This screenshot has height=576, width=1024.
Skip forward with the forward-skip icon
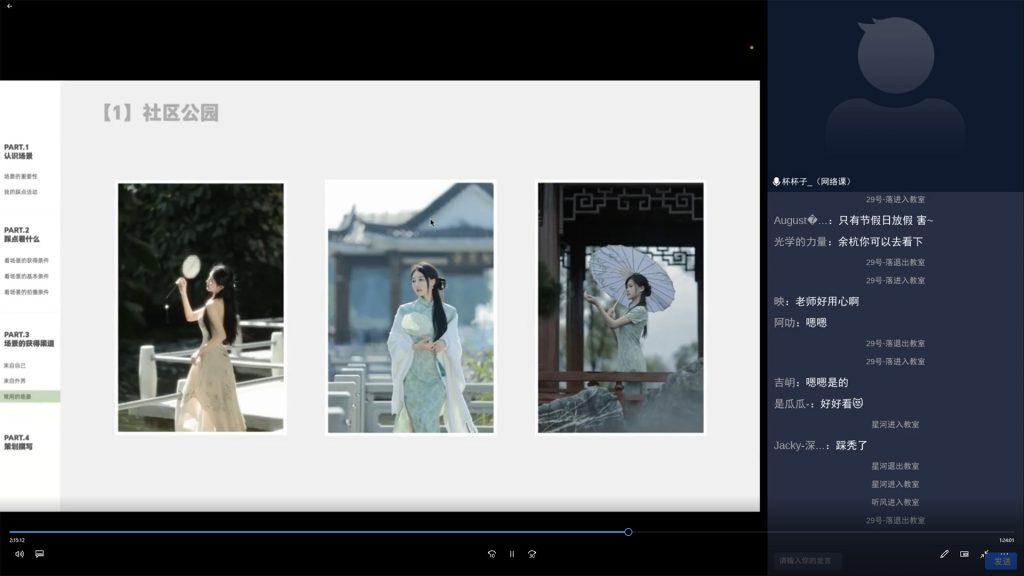pos(532,554)
